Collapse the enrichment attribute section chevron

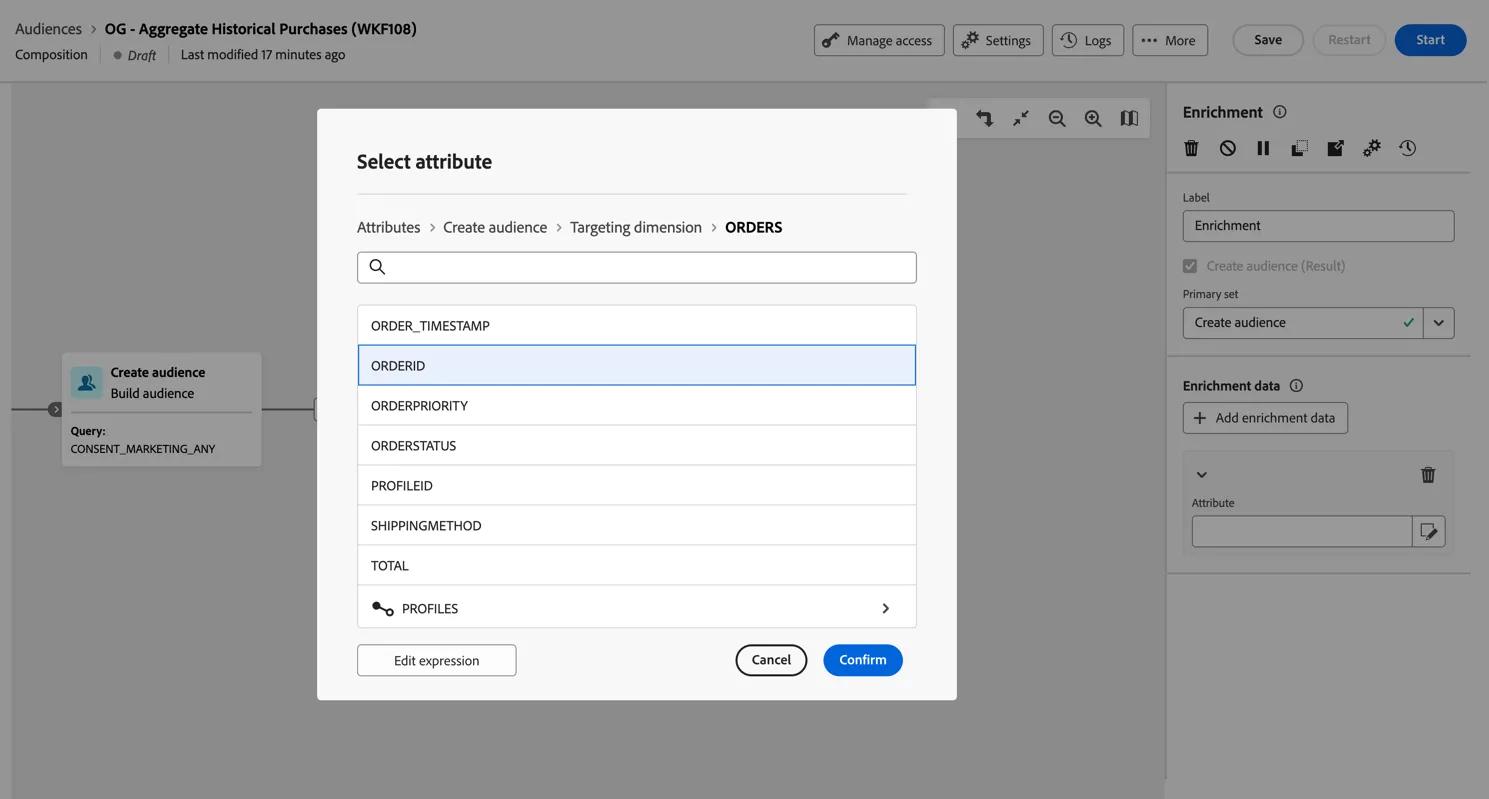[1202, 475]
